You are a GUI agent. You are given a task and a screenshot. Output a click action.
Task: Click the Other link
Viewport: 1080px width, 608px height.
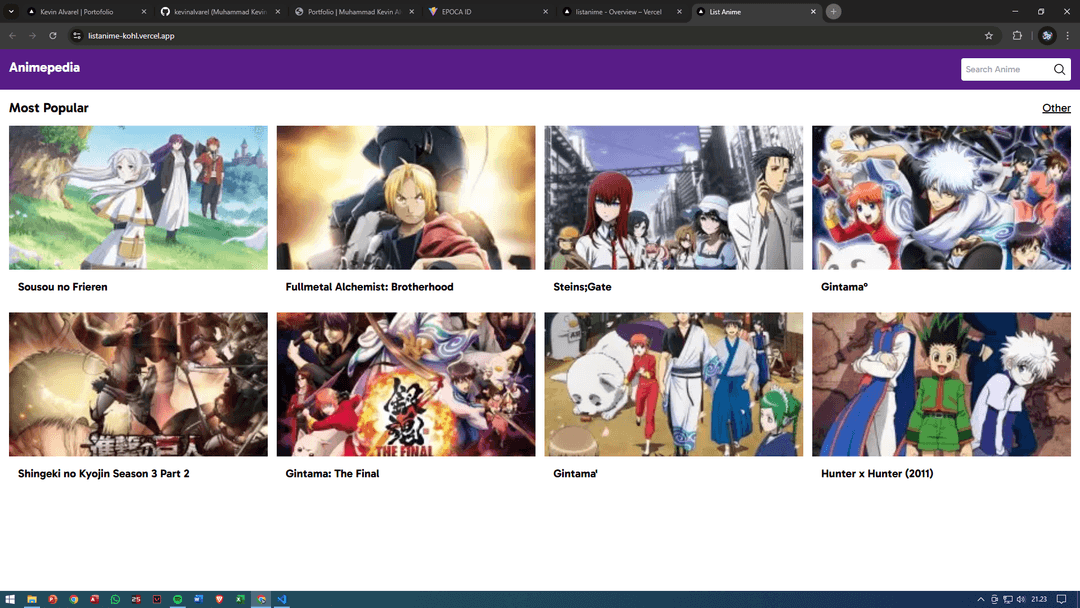click(1056, 108)
